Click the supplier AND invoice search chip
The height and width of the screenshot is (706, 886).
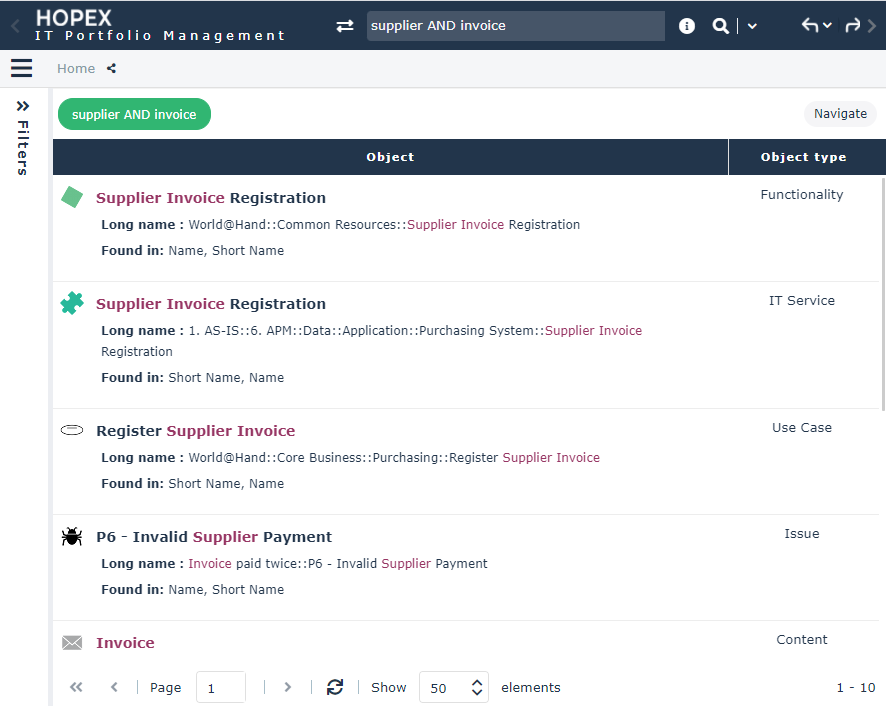click(134, 114)
